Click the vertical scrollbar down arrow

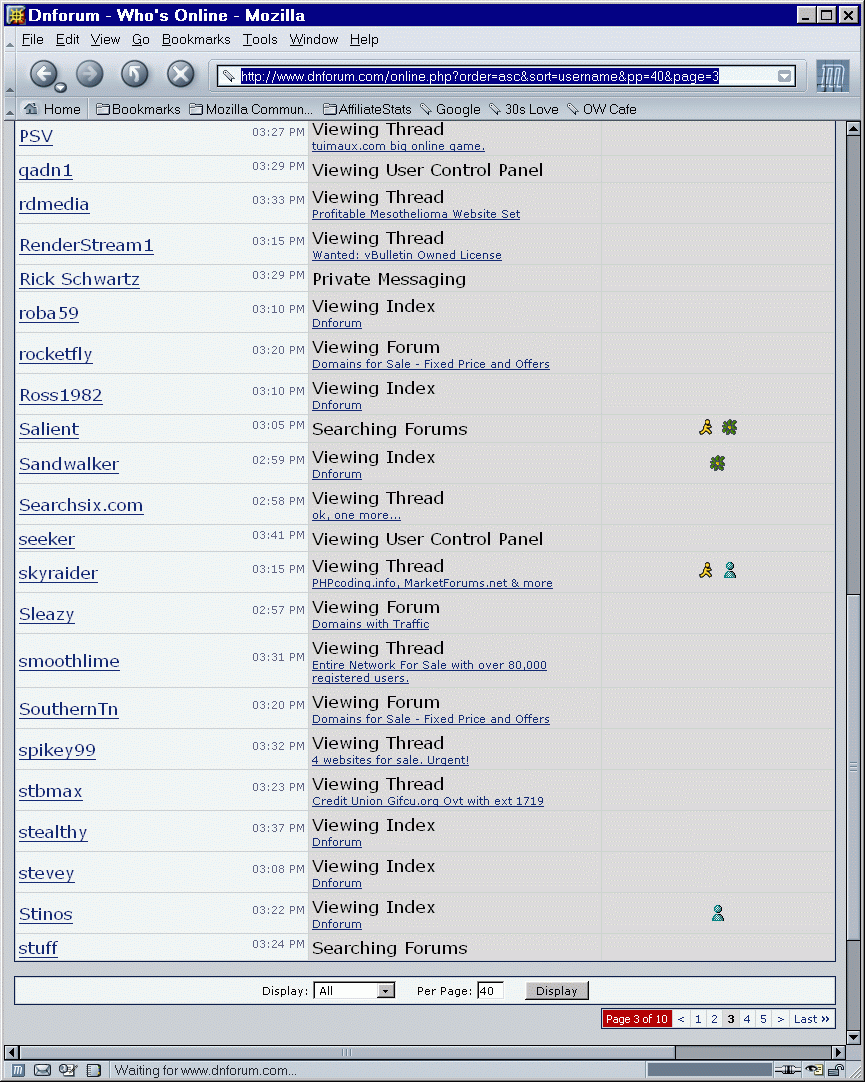(853, 1037)
